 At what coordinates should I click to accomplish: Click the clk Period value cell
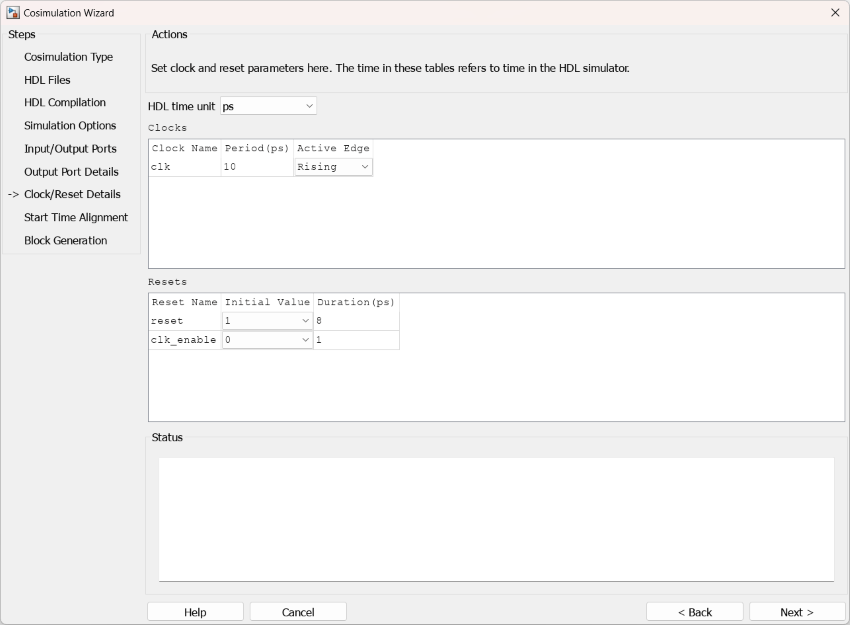click(x=257, y=167)
